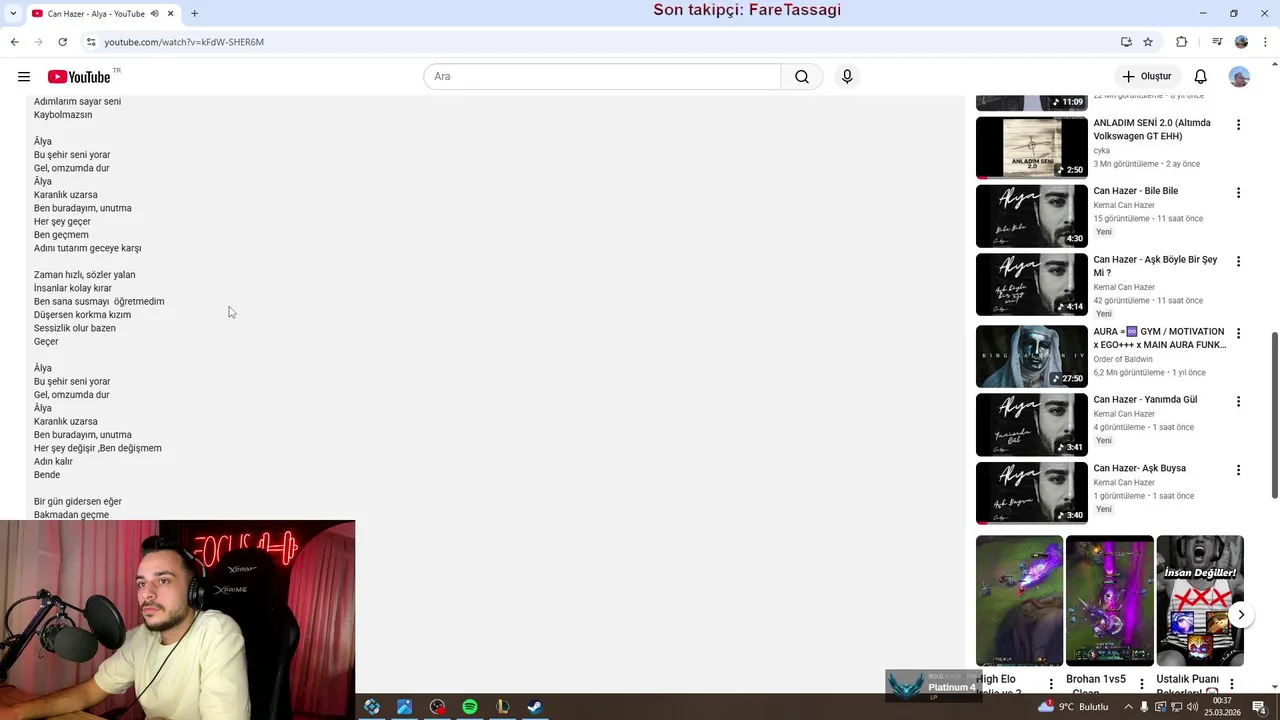
Task: Open Steam from the taskbar
Action: pyautogui.click(x=535, y=707)
